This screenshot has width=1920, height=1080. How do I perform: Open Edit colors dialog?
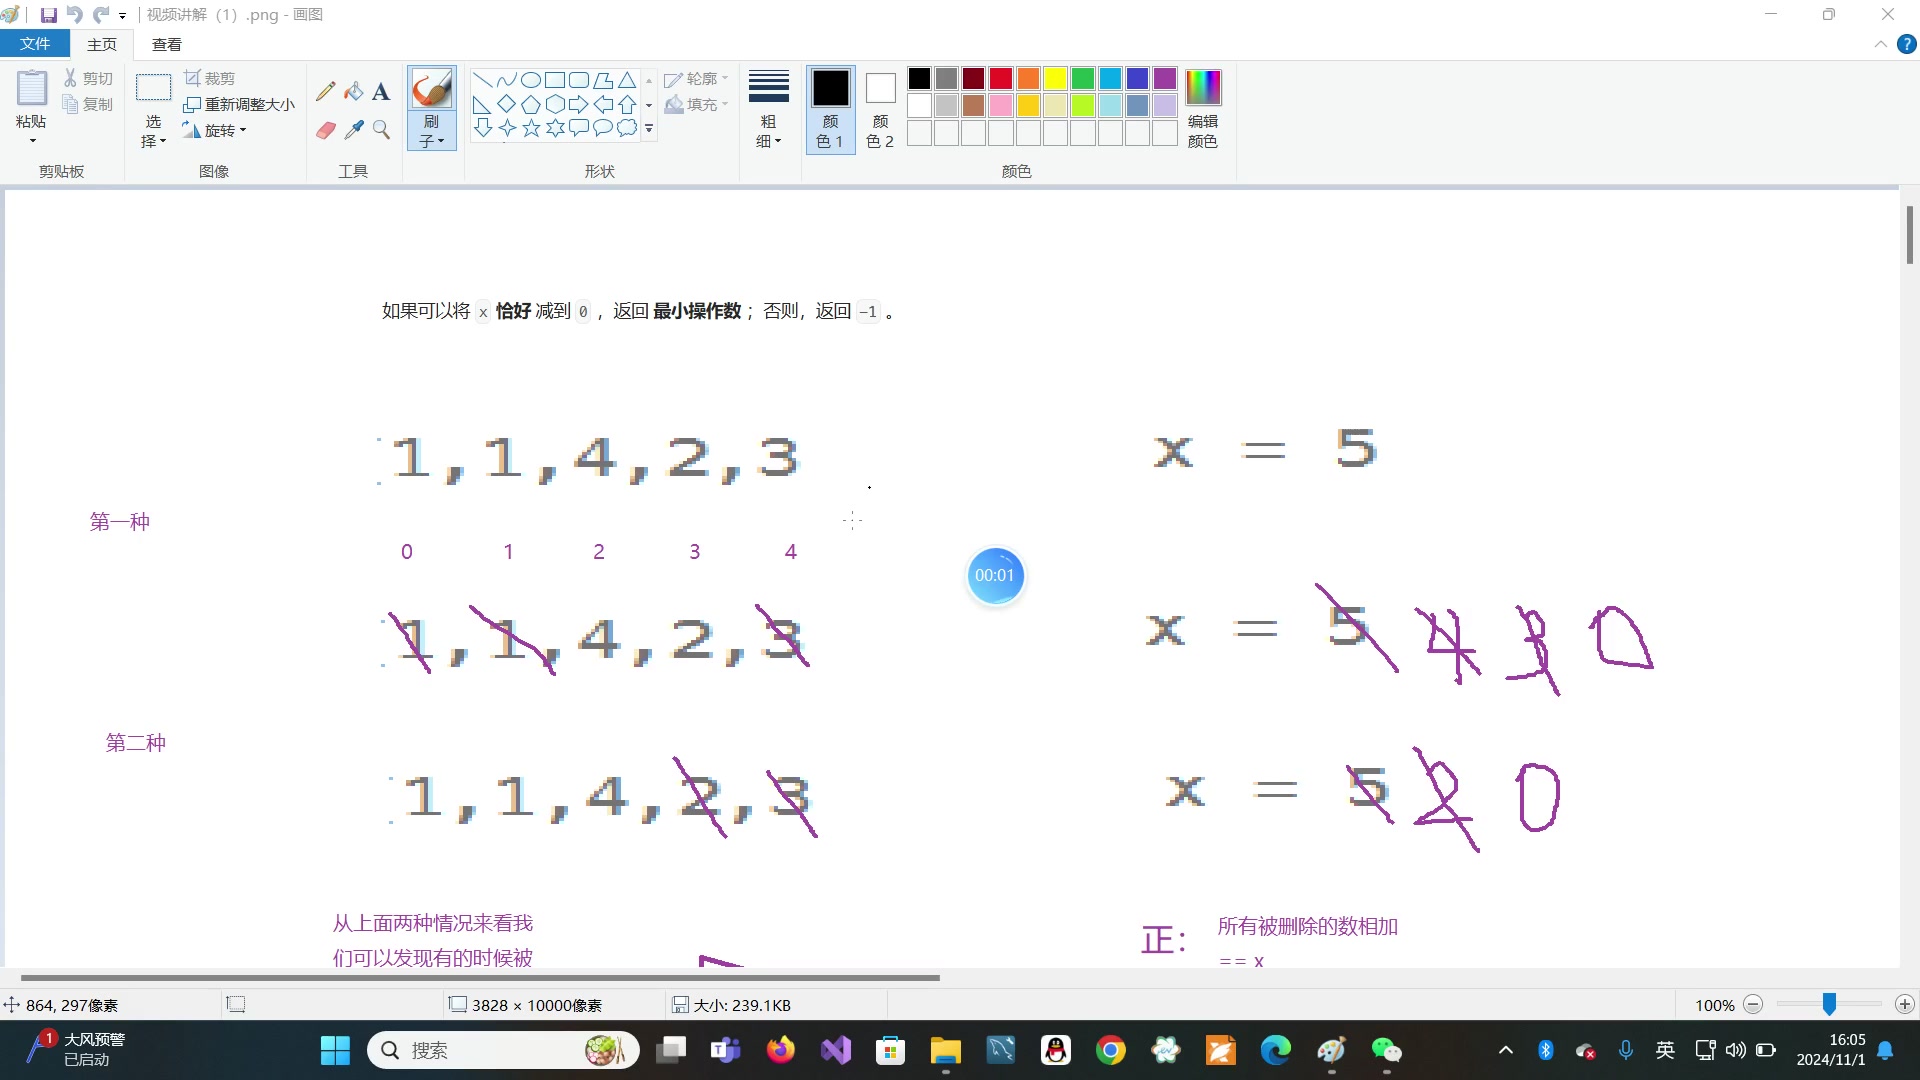[1203, 108]
